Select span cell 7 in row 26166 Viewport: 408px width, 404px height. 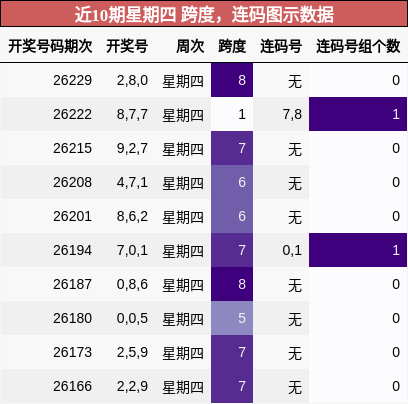(232, 386)
